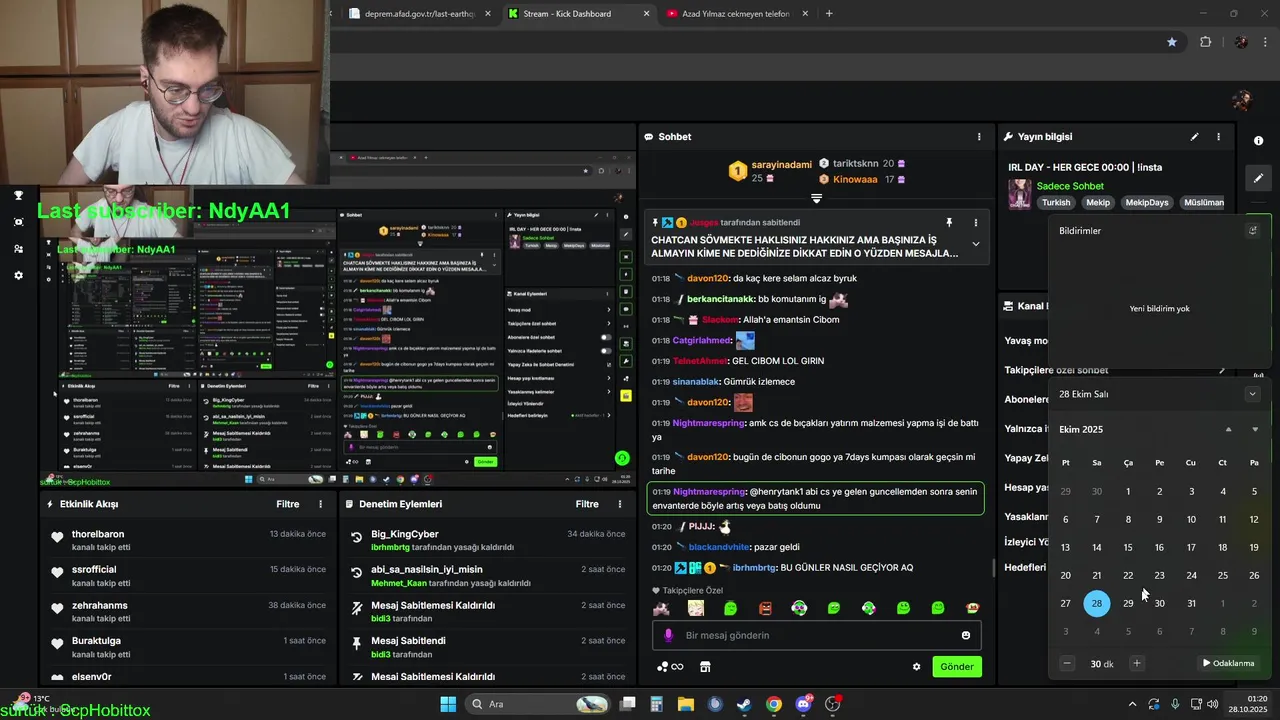
Task: Select ssrofficial follow event
Action: [x=188, y=576]
